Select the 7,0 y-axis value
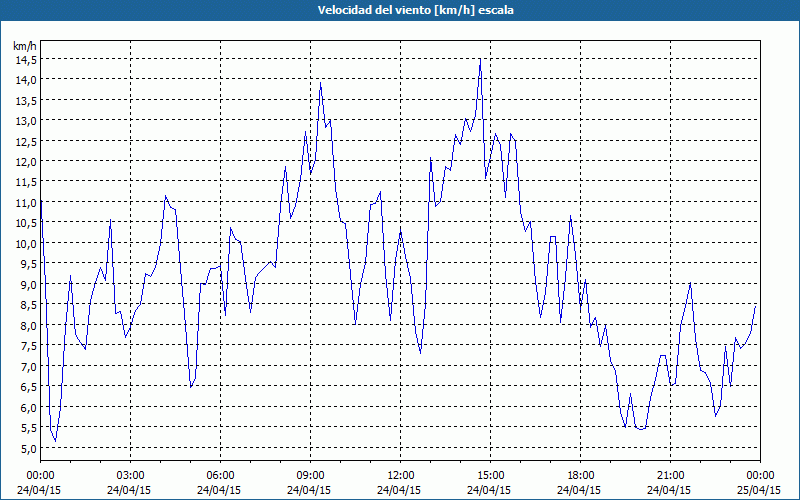The image size is (800, 500). pyautogui.click(x=28, y=366)
